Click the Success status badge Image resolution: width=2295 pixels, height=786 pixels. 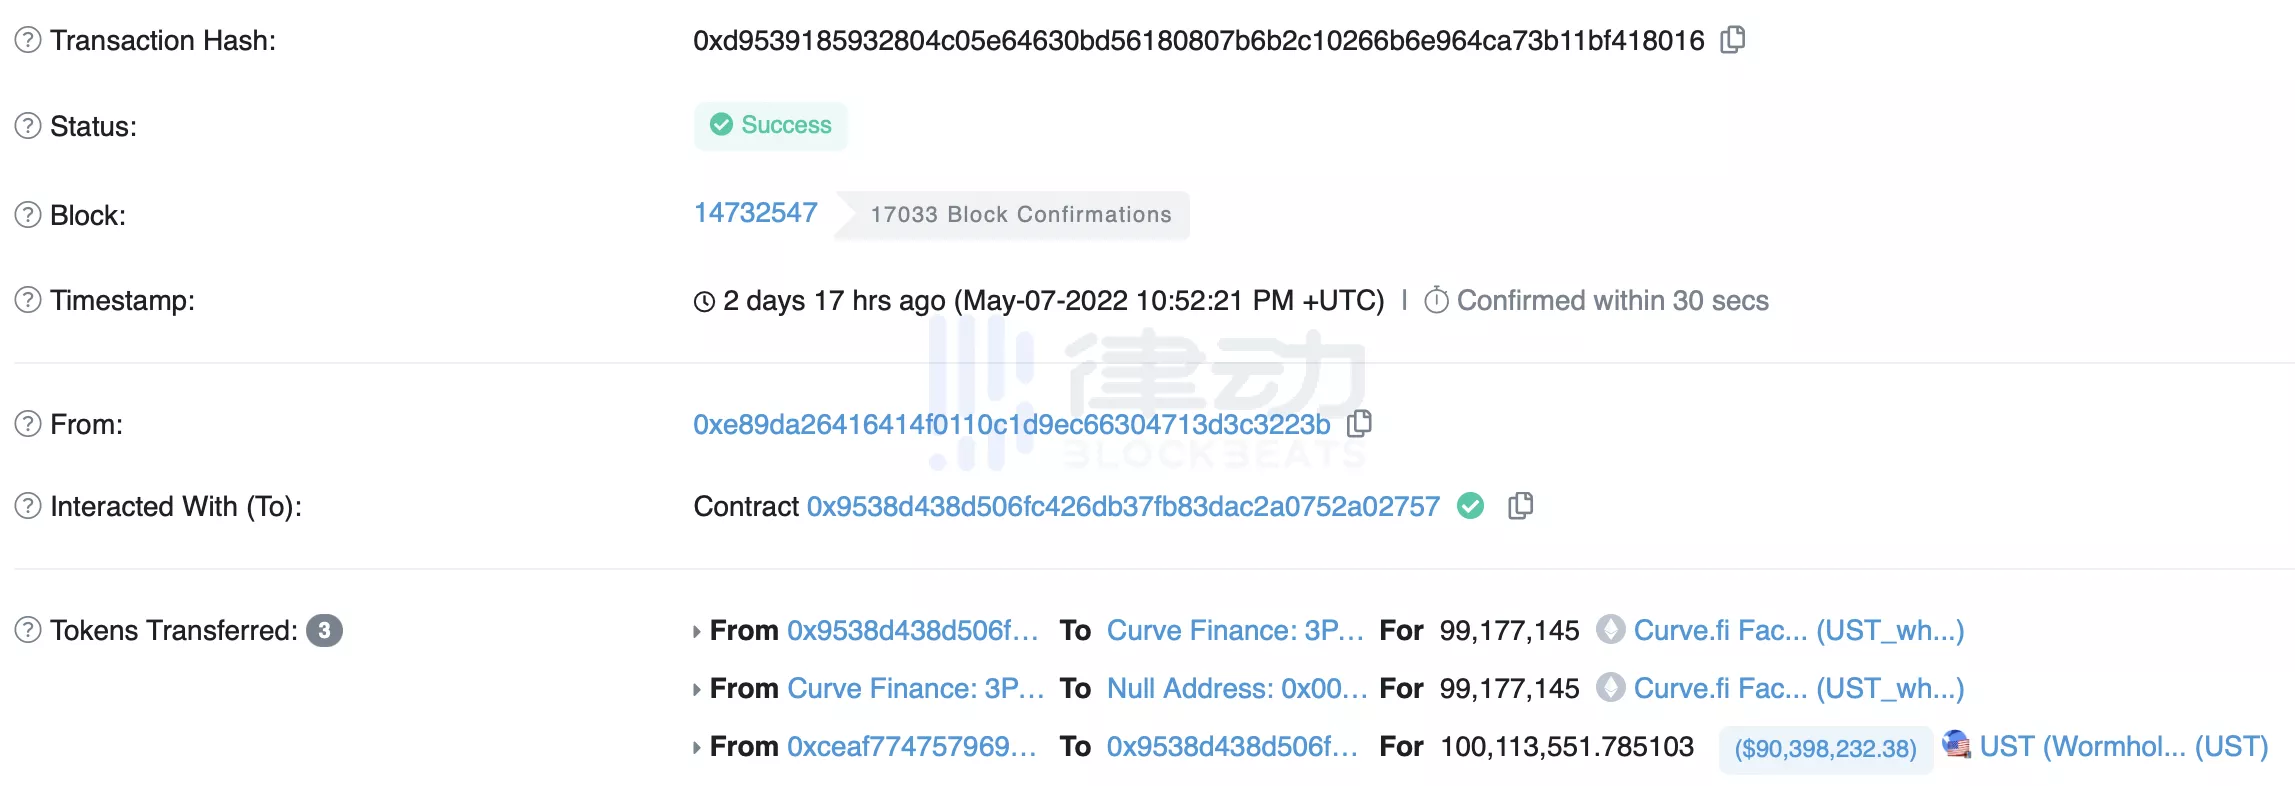coord(771,125)
